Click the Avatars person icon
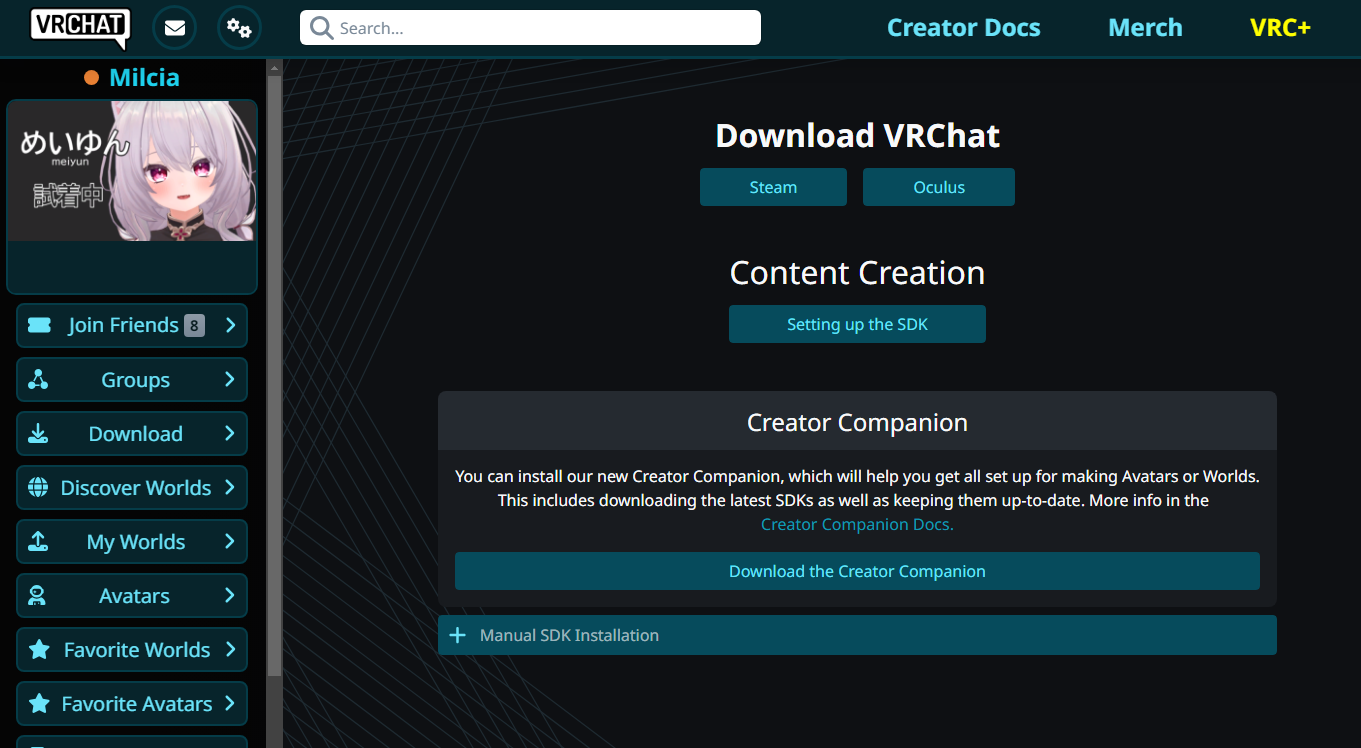Image resolution: width=1361 pixels, height=748 pixels. [x=38, y=595]
